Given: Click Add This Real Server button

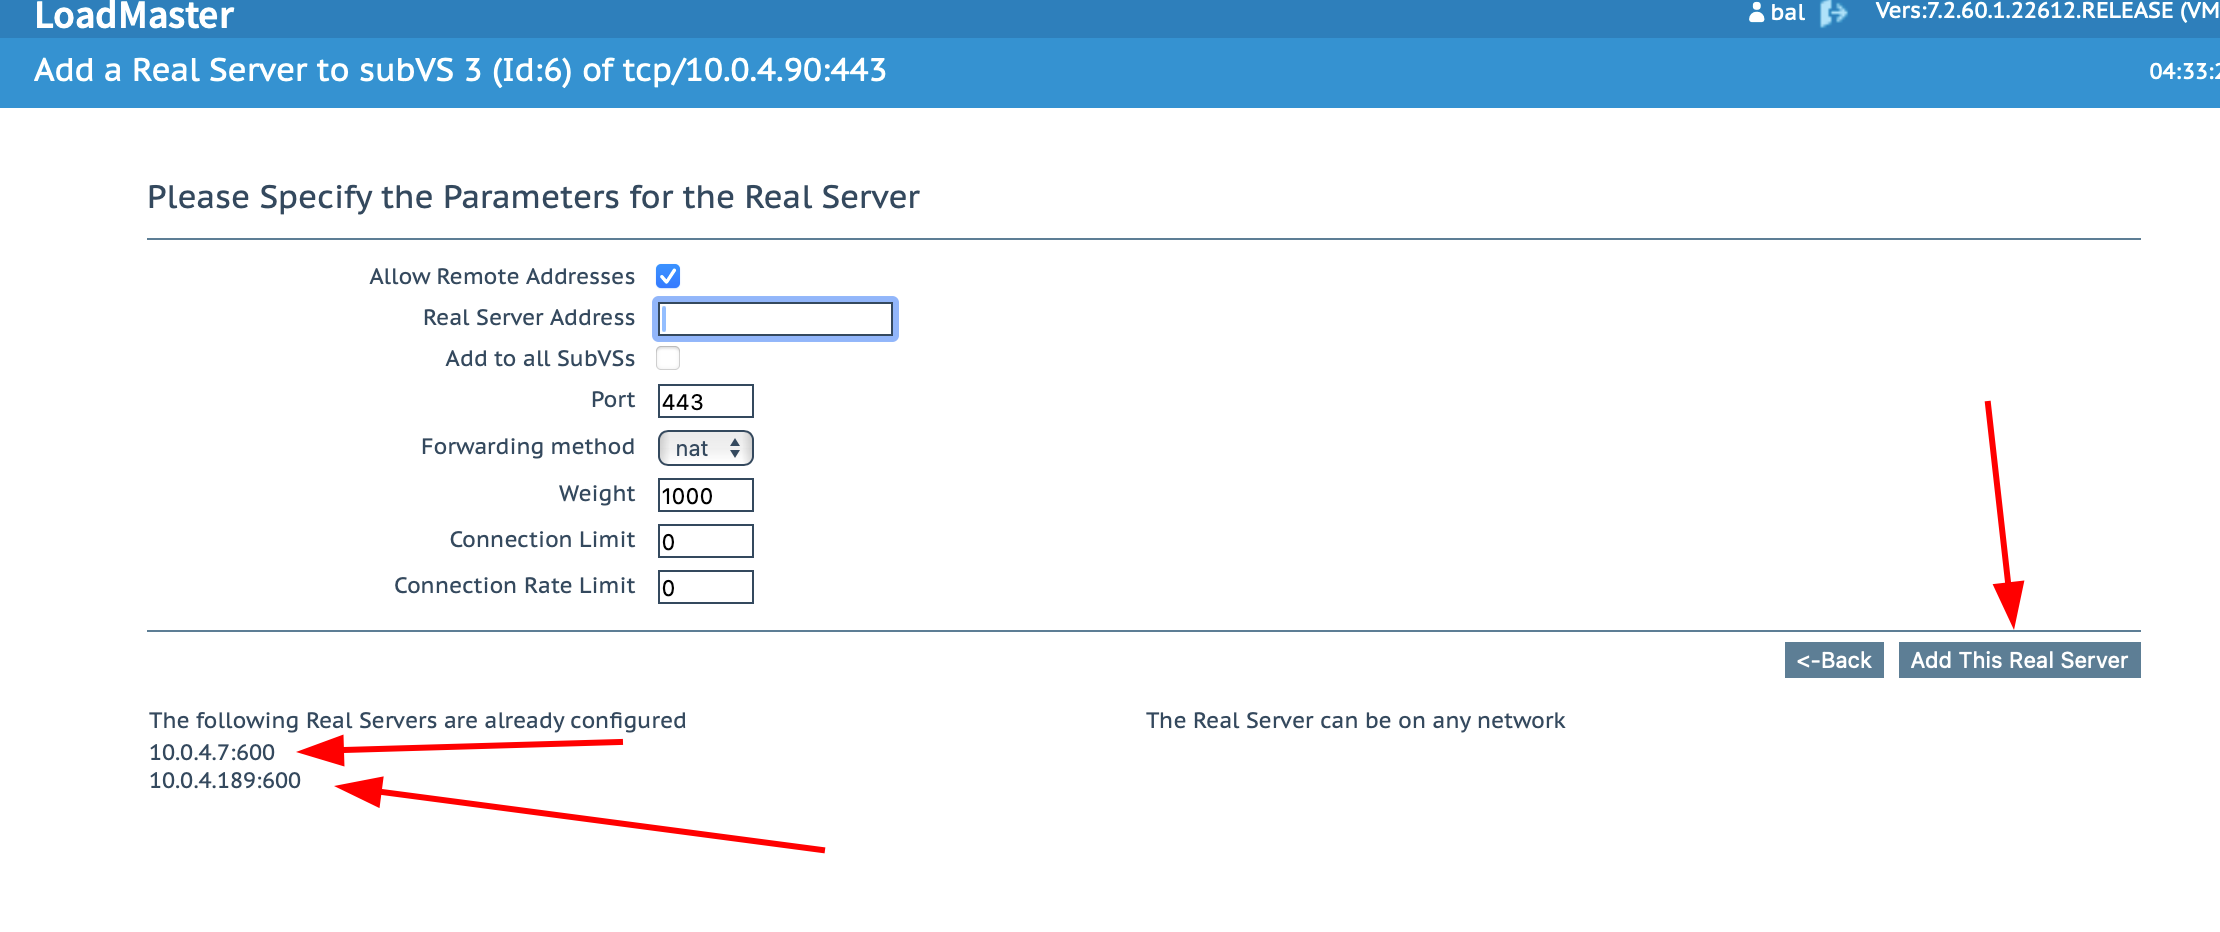Looking at the screenshot, I should 2018,660.
